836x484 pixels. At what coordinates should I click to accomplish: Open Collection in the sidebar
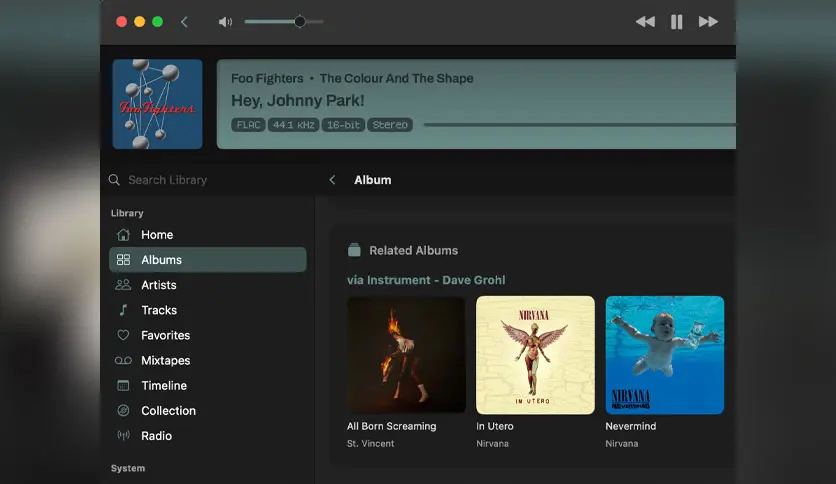tap(207, 410)
